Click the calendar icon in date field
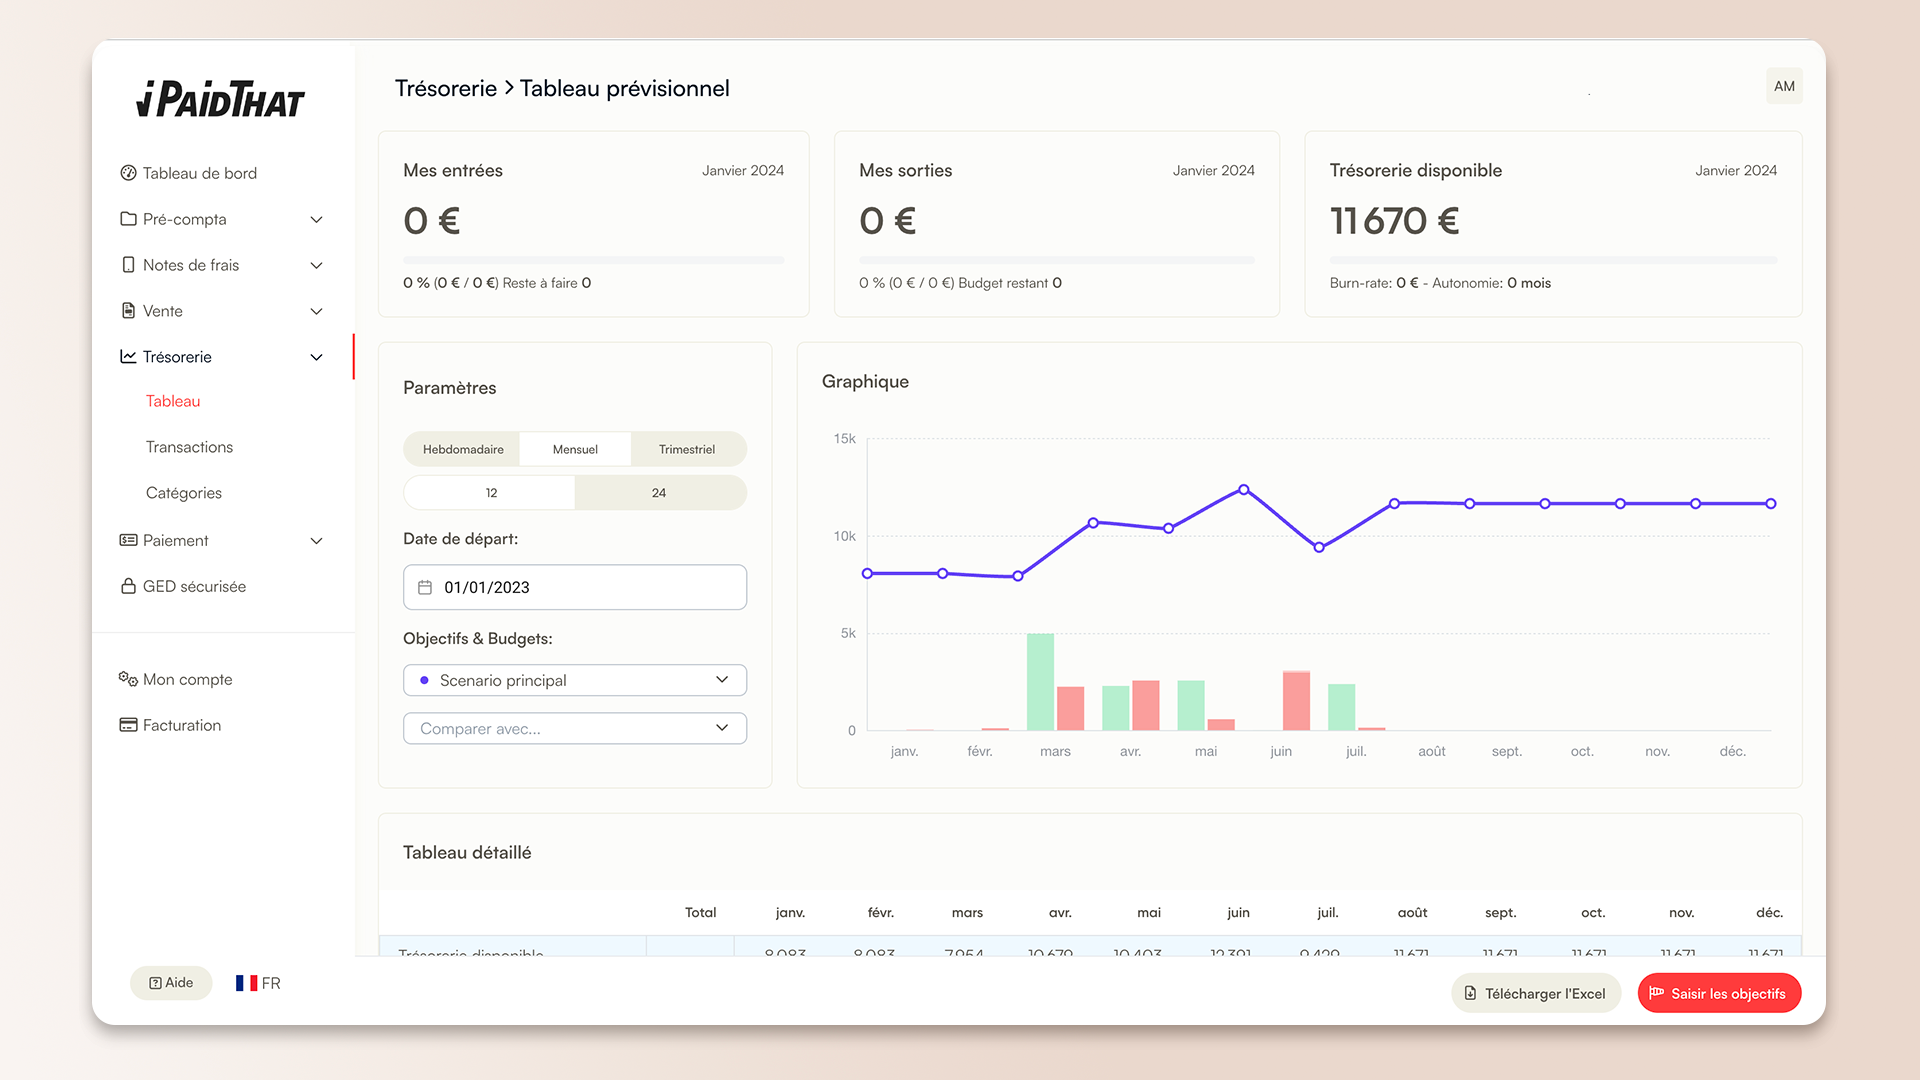The height and width of the screenshot is (1080, 1920). [425, 587]
